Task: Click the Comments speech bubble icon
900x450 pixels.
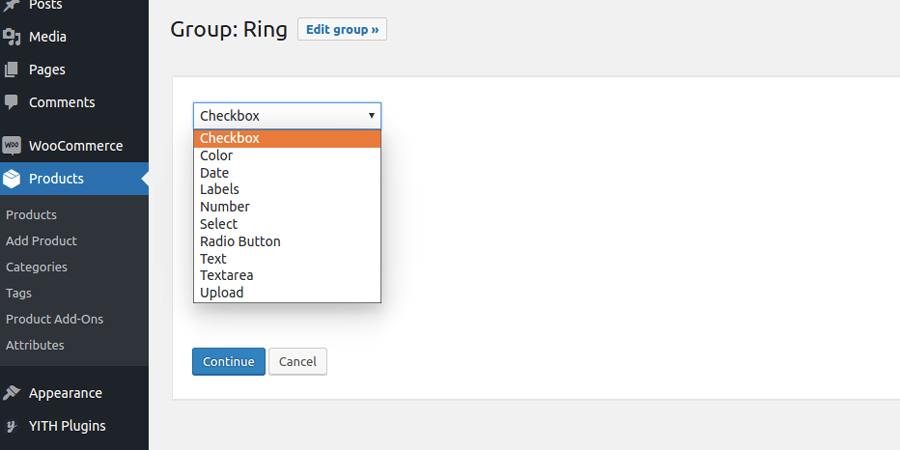Action: click(11, 102)
